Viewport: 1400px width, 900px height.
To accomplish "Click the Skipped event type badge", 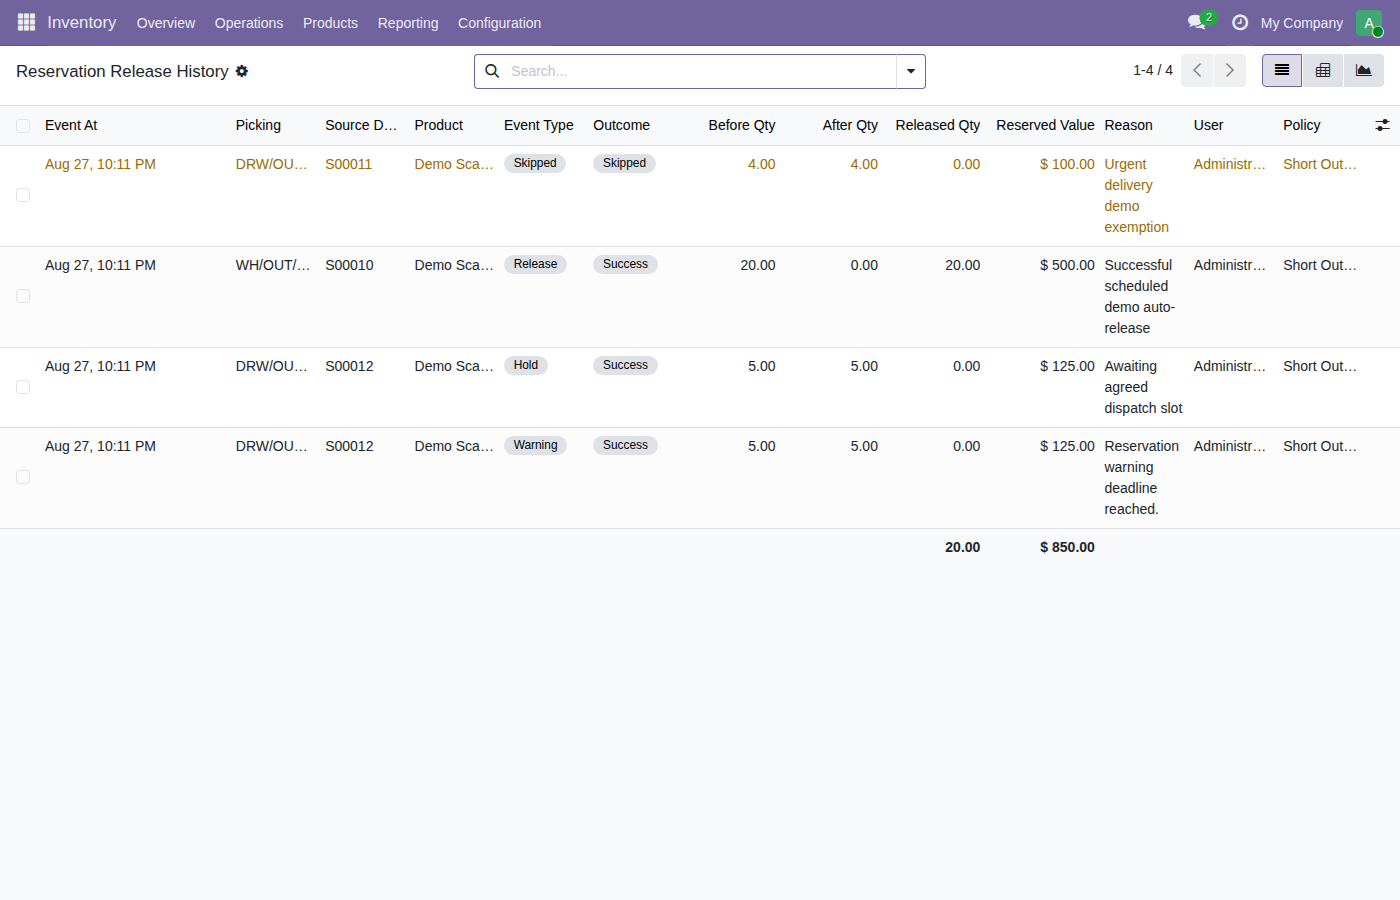I will click(x=535, y=163).
